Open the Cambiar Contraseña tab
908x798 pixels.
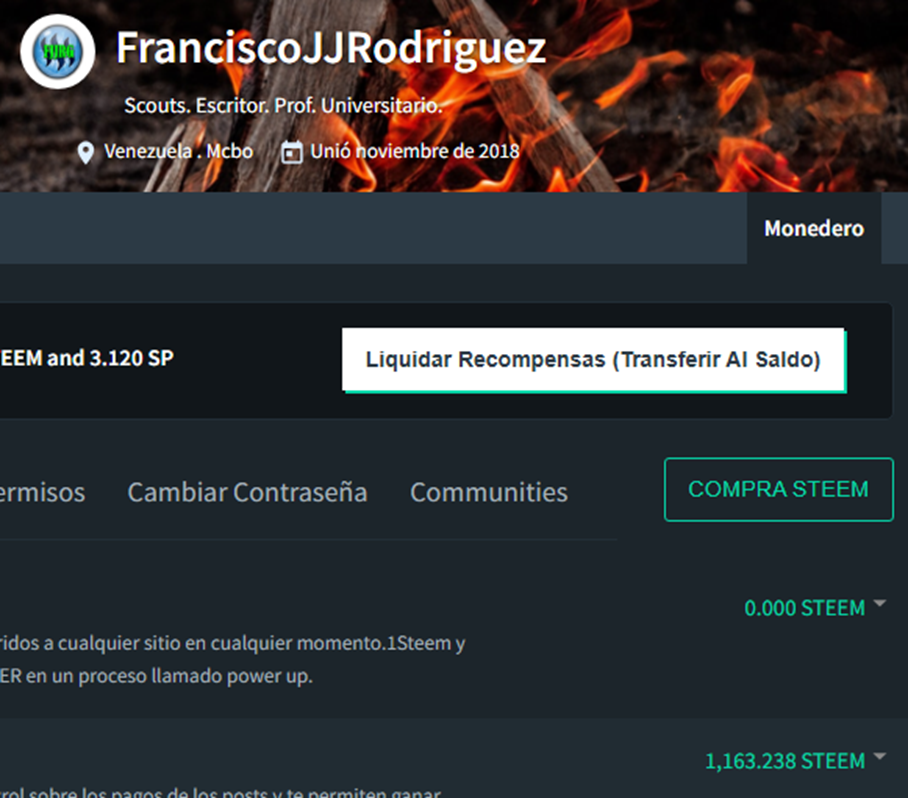tap(247, 492)
